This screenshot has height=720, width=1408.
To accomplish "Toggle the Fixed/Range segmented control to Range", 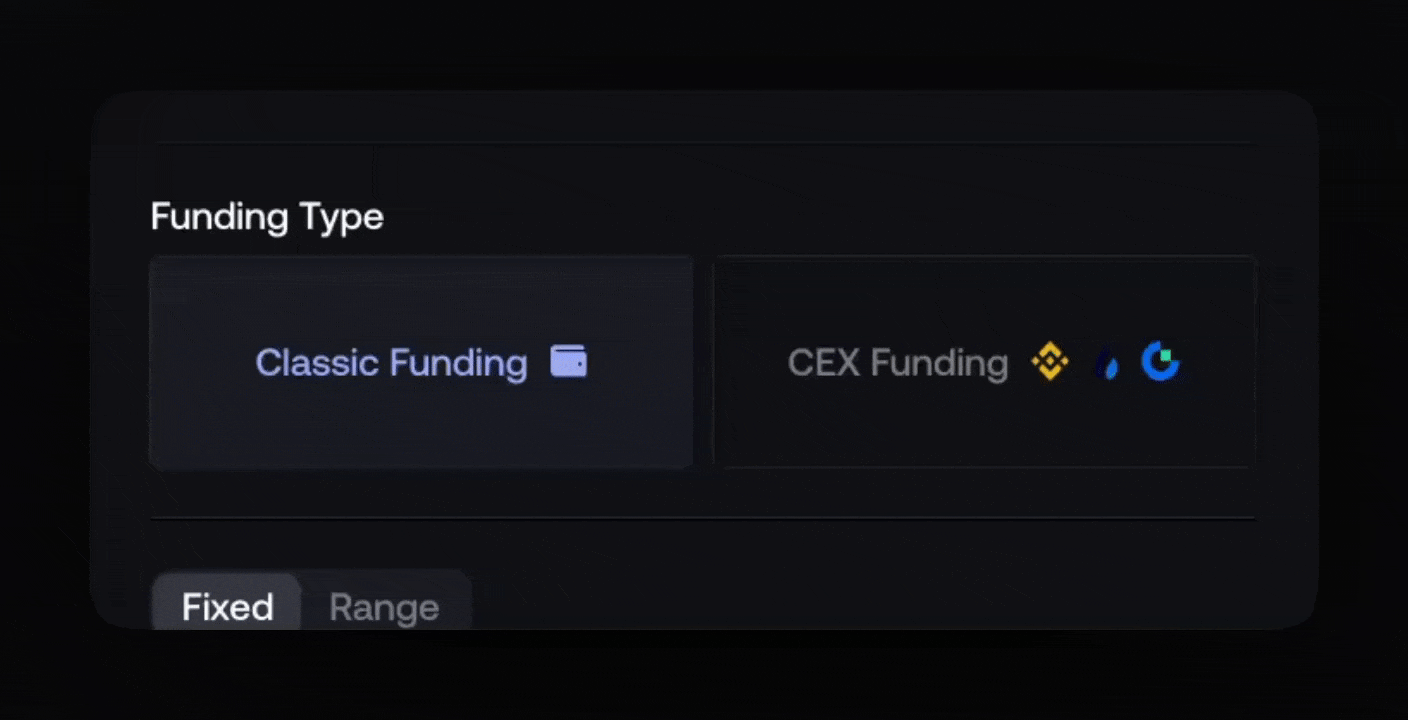I will 384,607.
